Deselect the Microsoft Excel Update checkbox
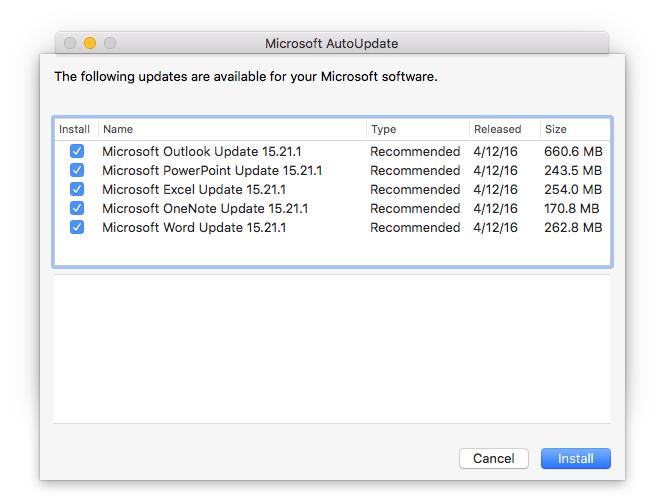664x501 pixels. [77, 190]
